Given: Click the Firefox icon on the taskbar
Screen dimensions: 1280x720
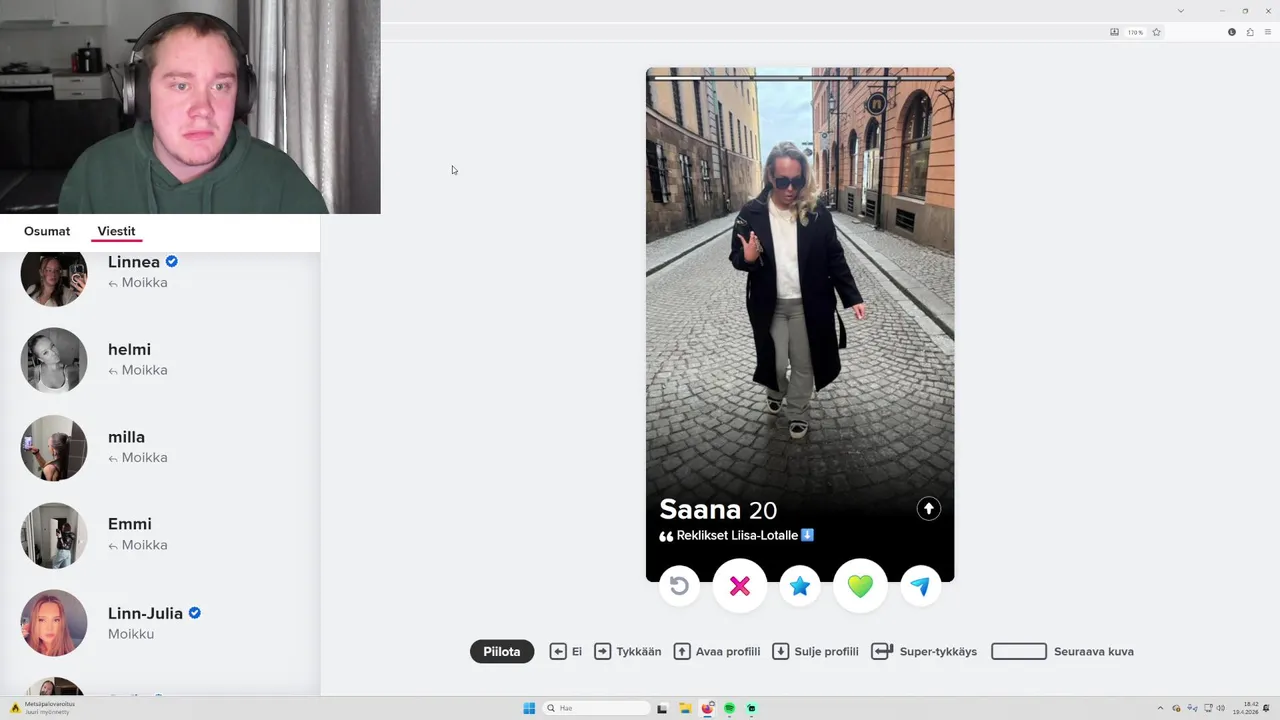Looking at the screenshot, I should click(708, 708).
